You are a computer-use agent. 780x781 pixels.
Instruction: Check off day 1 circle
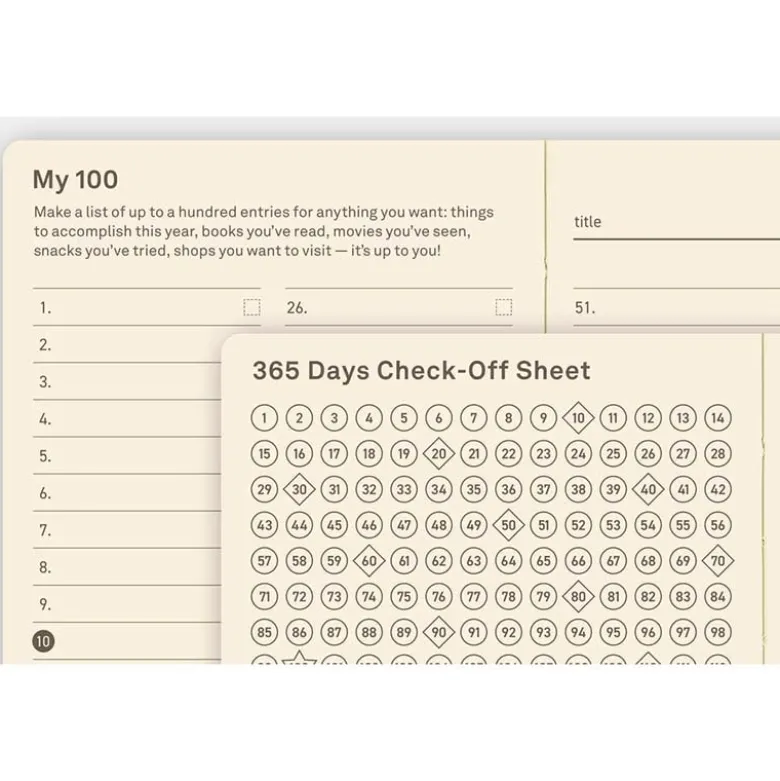(264, 417)
